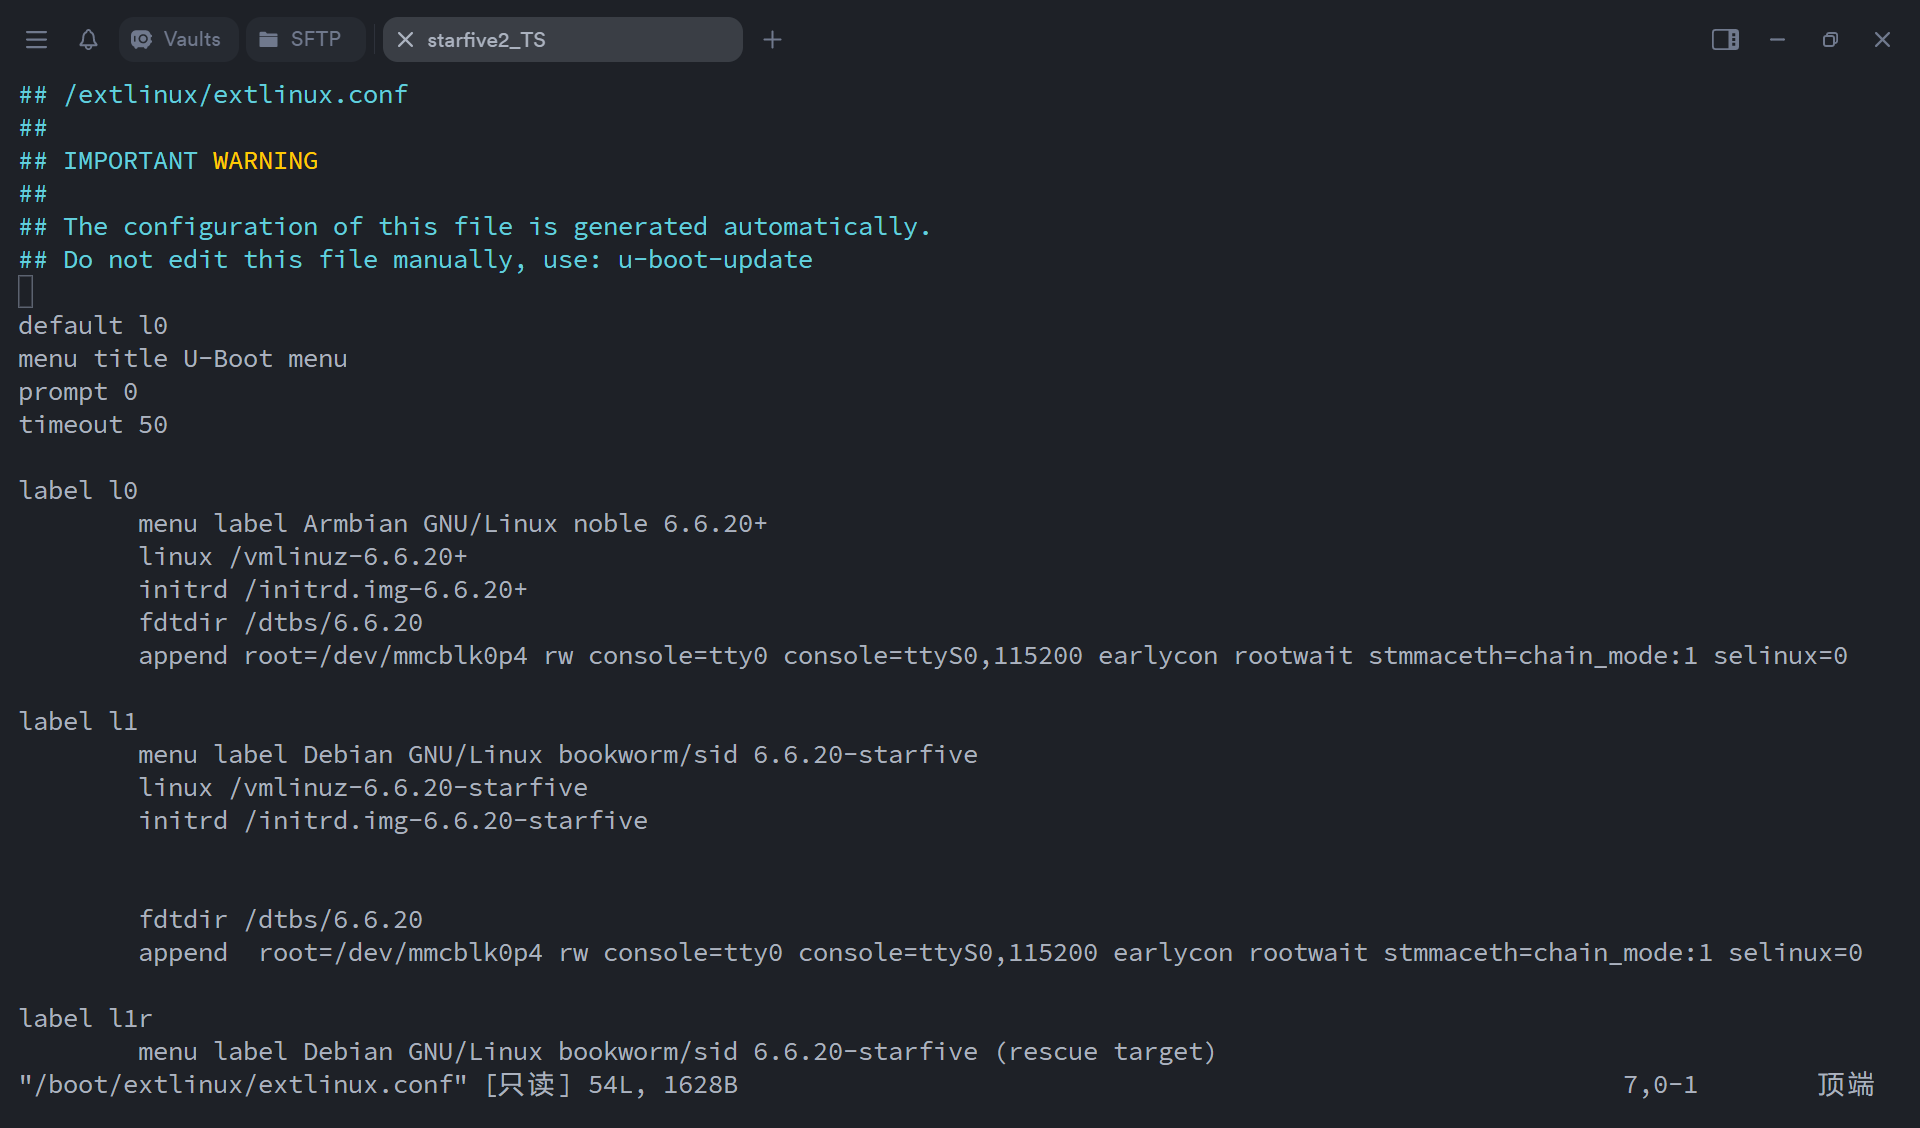
Task: Close the application window
Action: click(x=1882, y=40)
